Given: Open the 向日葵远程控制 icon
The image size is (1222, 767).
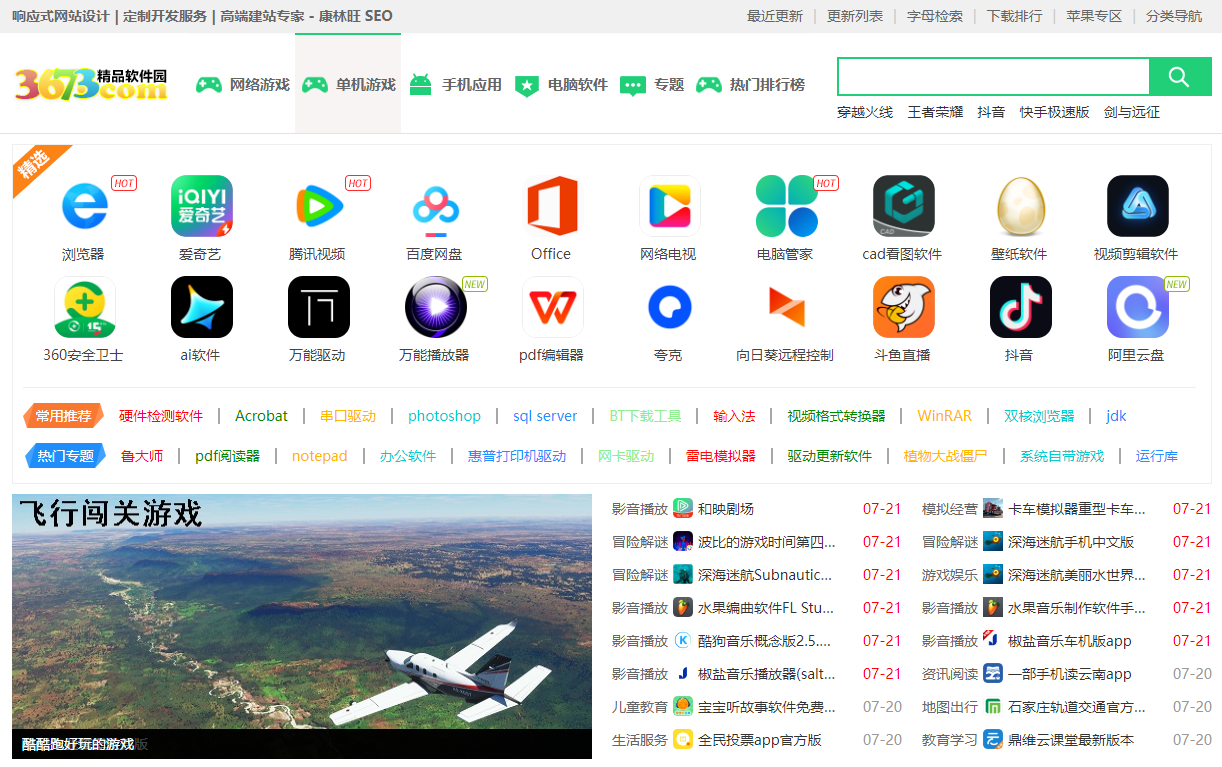Looking at the screenshot, I should (786, 307).
